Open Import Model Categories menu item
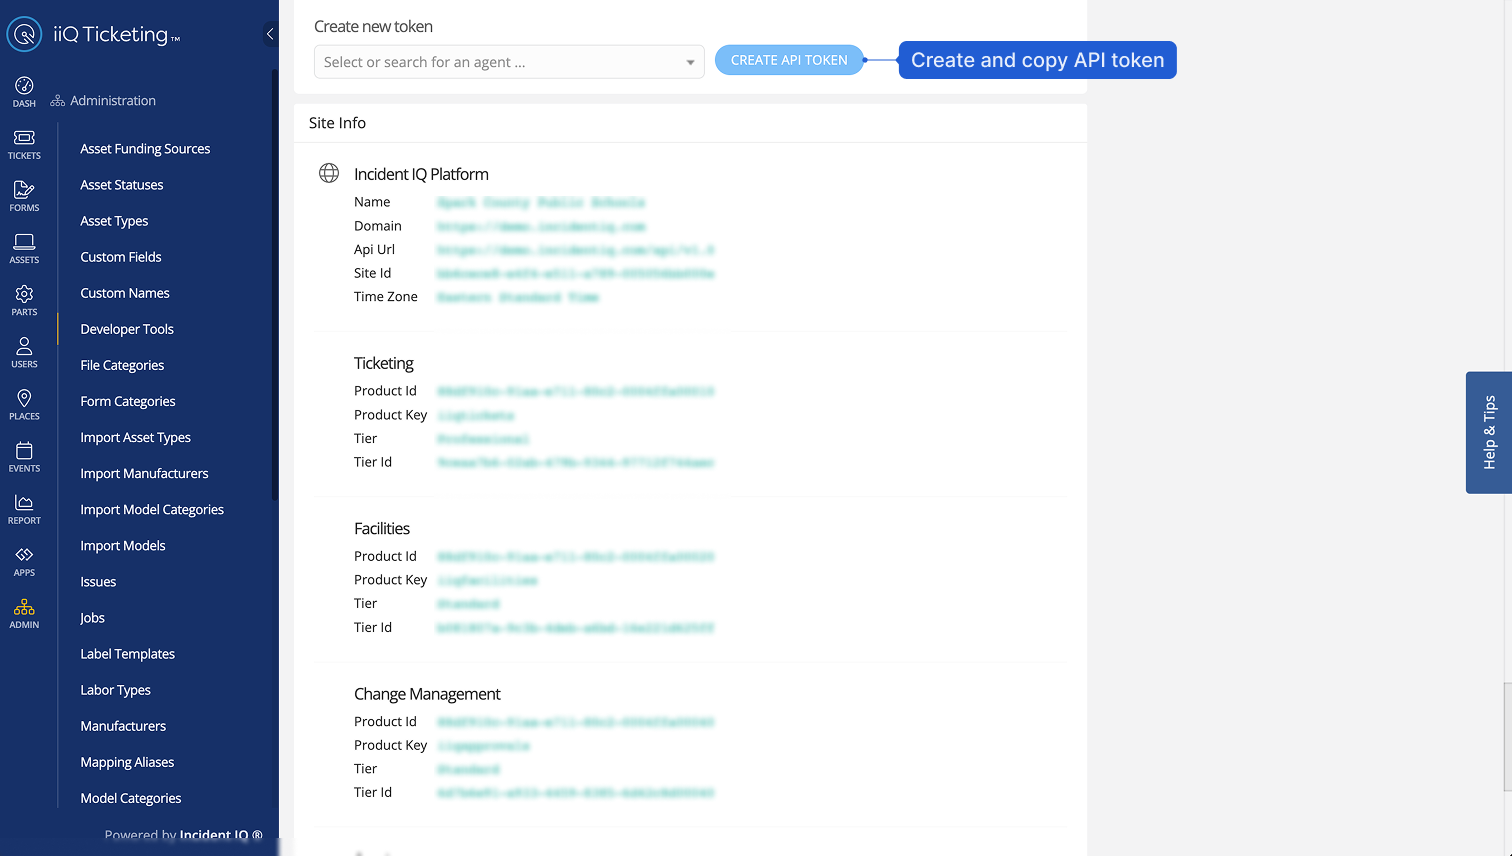This screenshot has width=1512, height=856. 152,509
